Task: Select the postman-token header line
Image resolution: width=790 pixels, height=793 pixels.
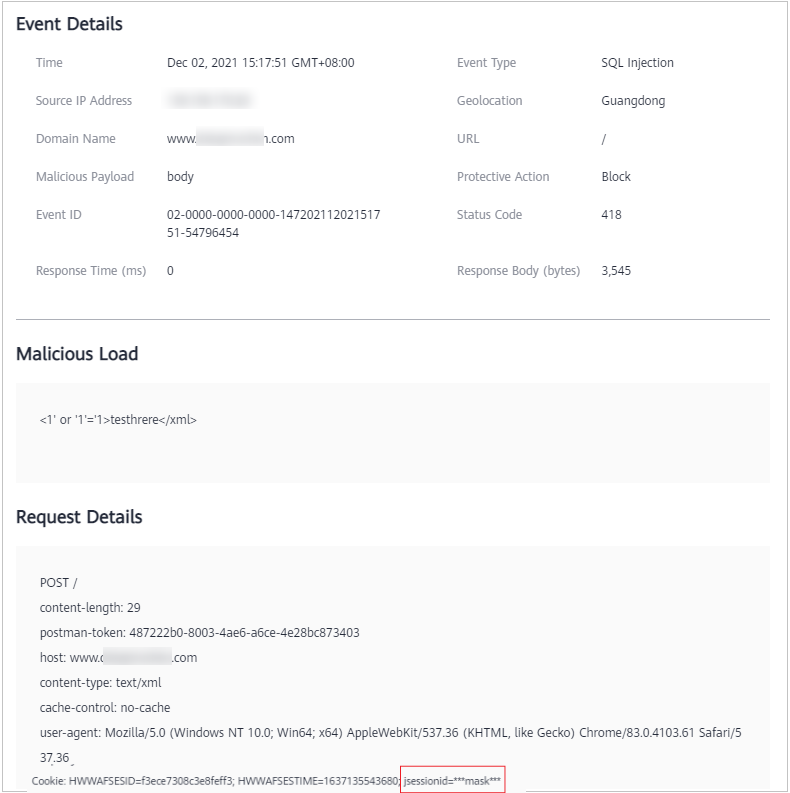Action: pos(199,633)
